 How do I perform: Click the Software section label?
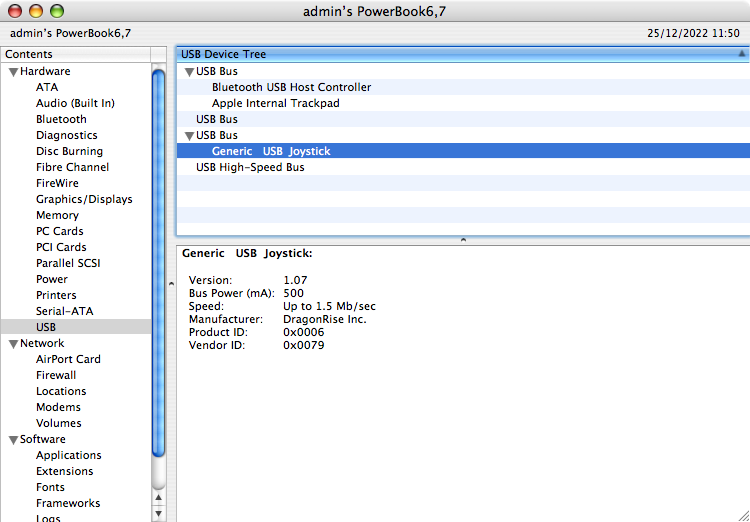43,439
